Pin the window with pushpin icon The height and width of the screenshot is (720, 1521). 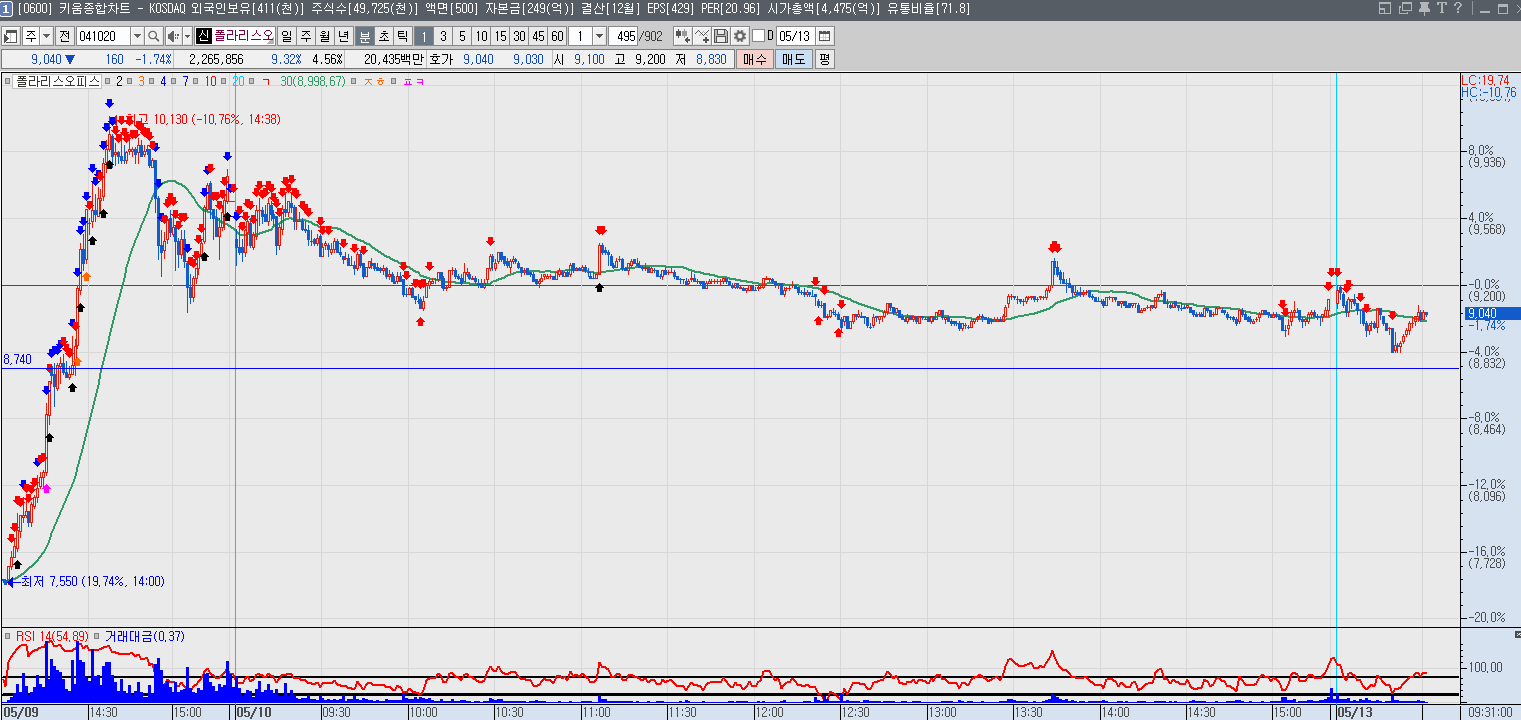[x=1425, y=8]
